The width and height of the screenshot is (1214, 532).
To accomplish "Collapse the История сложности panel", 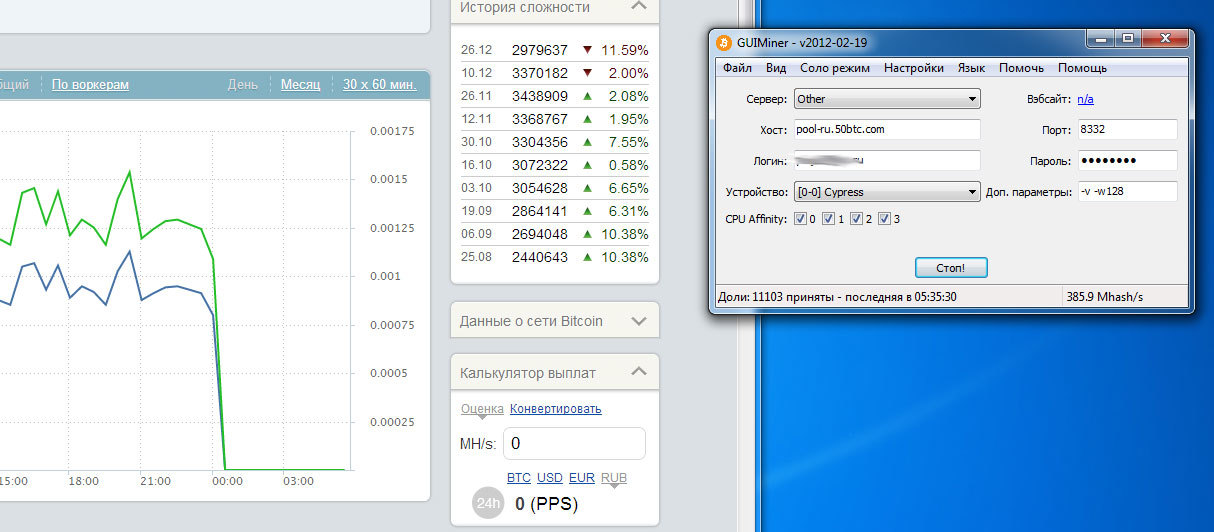I will (639, 7).
